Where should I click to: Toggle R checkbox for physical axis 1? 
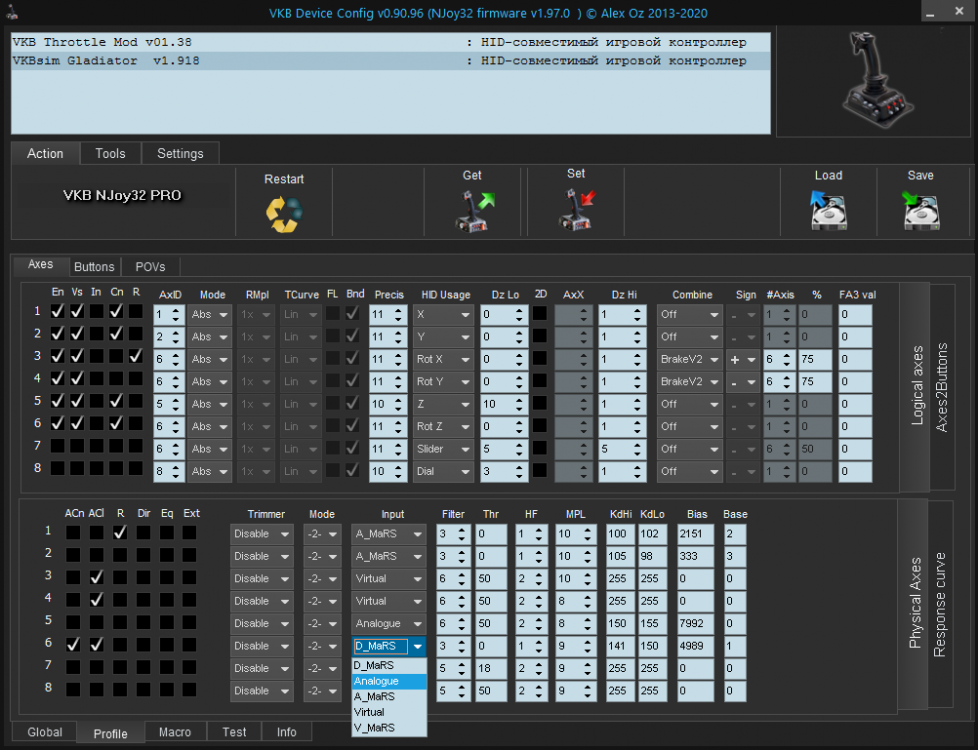tap(120, 532)
